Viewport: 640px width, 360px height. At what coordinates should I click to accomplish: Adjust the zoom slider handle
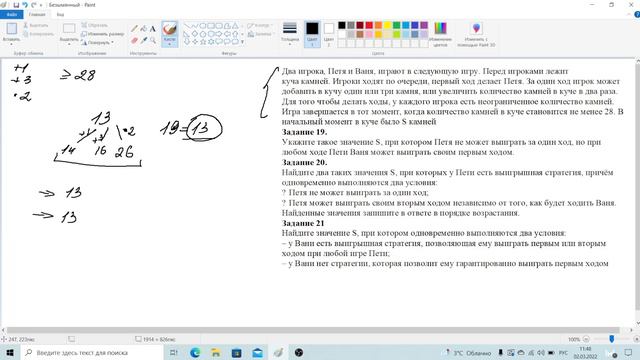tap(611, 339)
